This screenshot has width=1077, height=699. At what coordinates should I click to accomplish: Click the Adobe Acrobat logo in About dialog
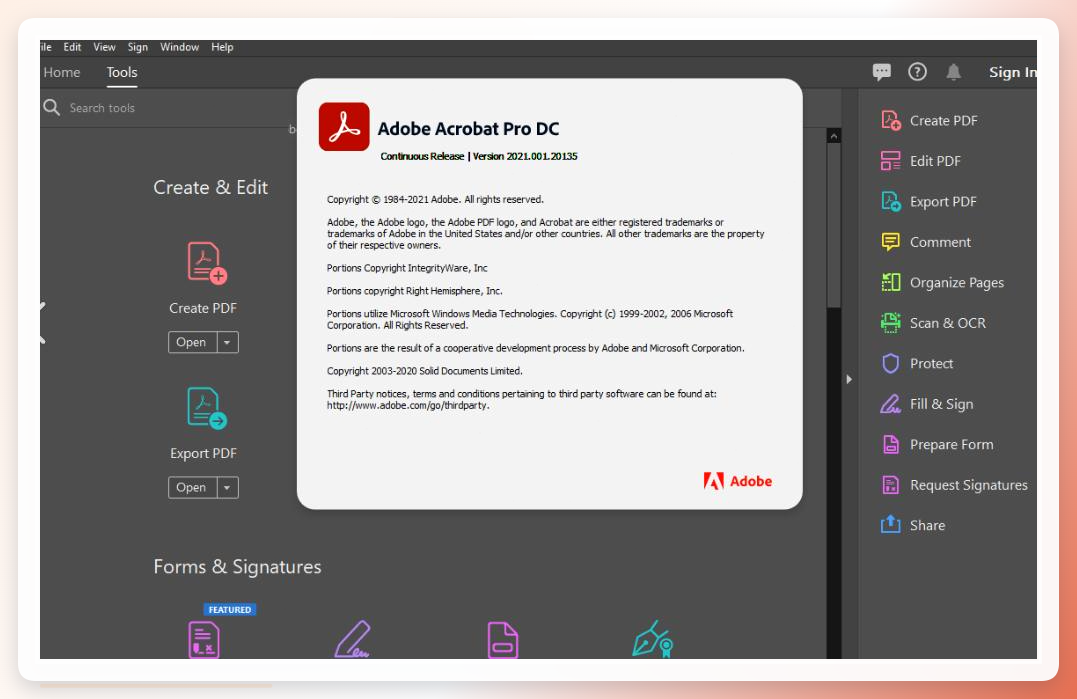point(344,127)
